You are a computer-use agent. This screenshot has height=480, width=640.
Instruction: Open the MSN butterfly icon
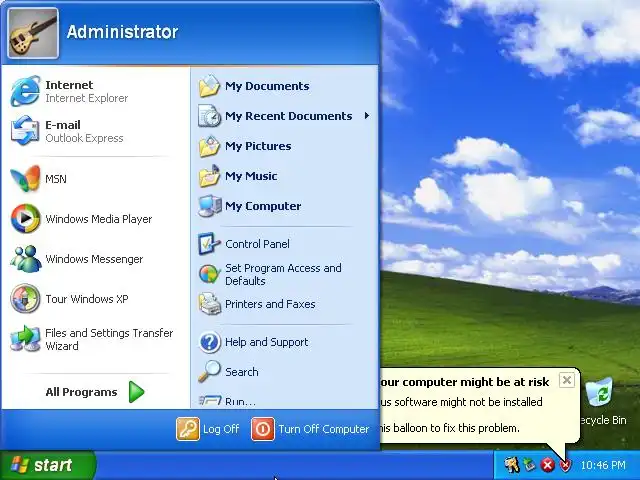25,178
